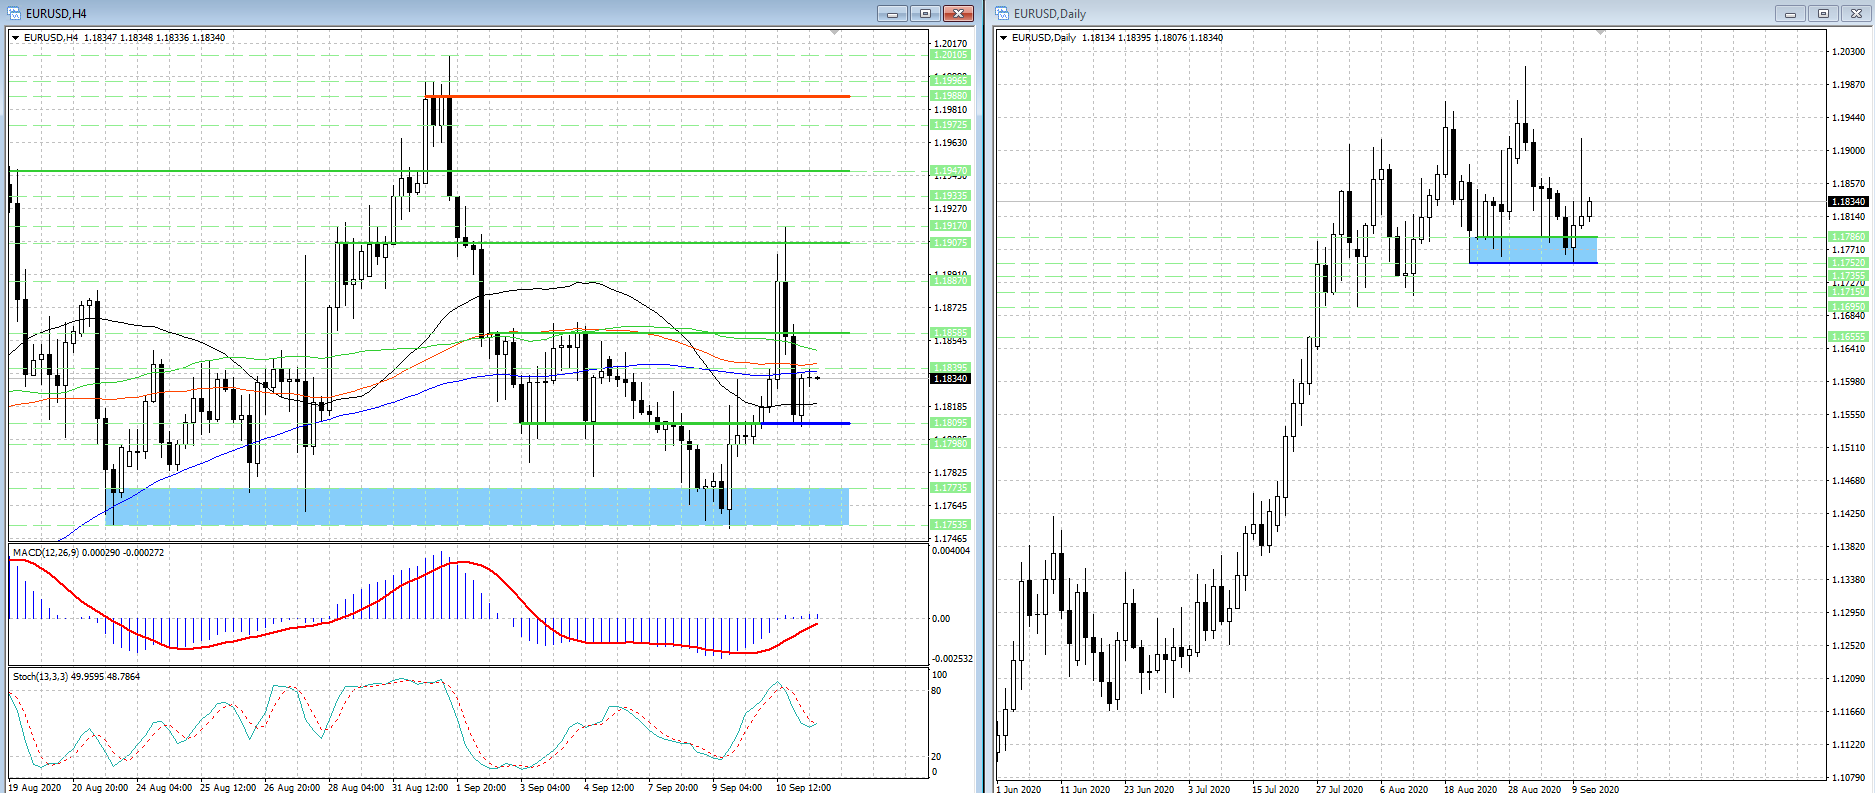
Task: Minimize the EURUSD,Daily chart window
Action: [1790, 14]
